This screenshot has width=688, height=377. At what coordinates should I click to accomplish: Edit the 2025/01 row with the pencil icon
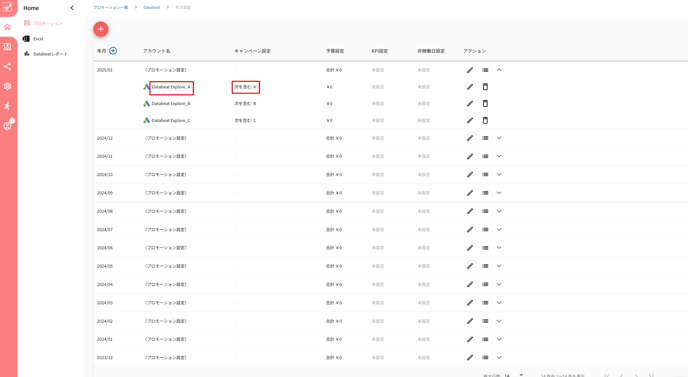(470, 70)
